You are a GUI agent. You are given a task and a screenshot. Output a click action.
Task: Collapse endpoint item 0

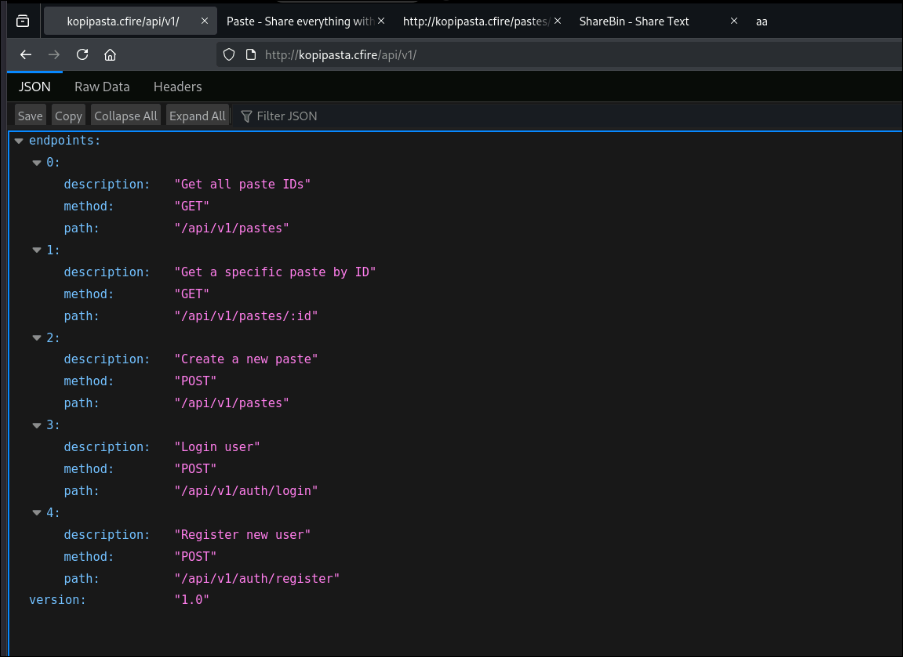click(x=37, y=163)
